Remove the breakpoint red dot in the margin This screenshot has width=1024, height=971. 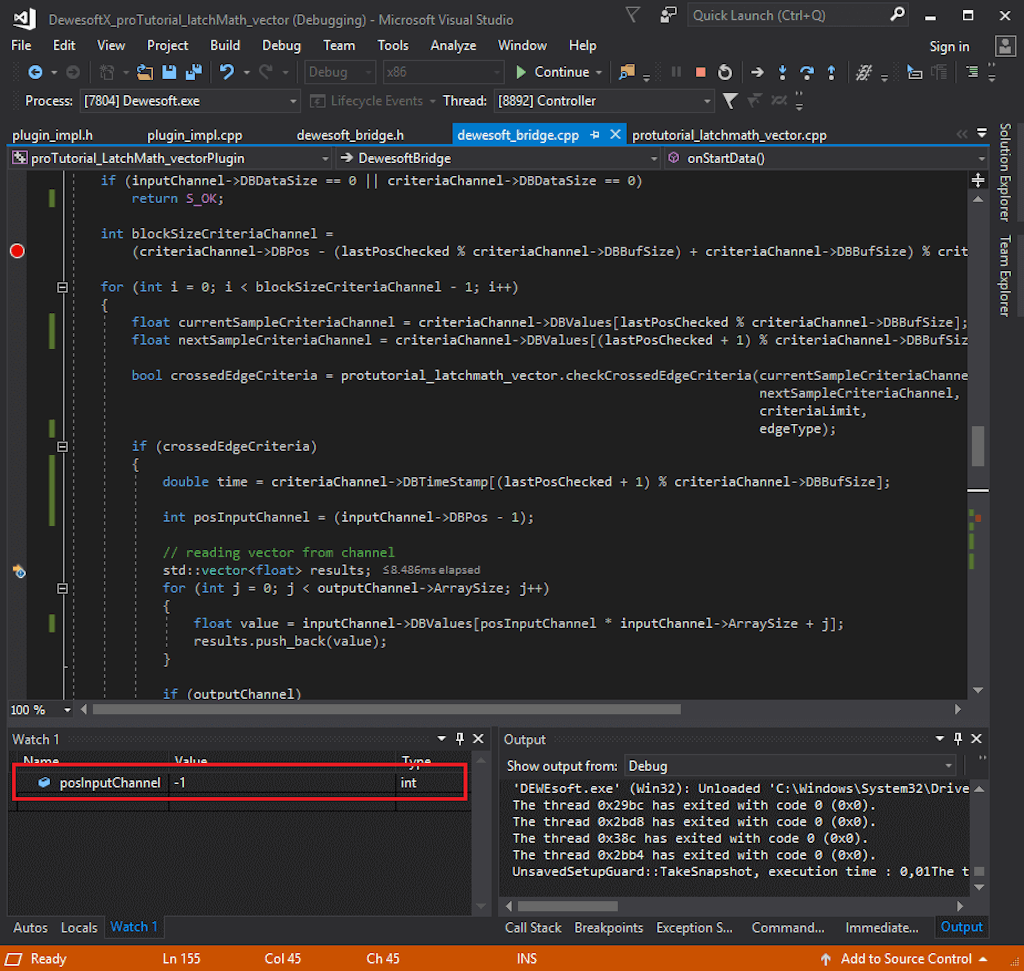pos(18,251)
